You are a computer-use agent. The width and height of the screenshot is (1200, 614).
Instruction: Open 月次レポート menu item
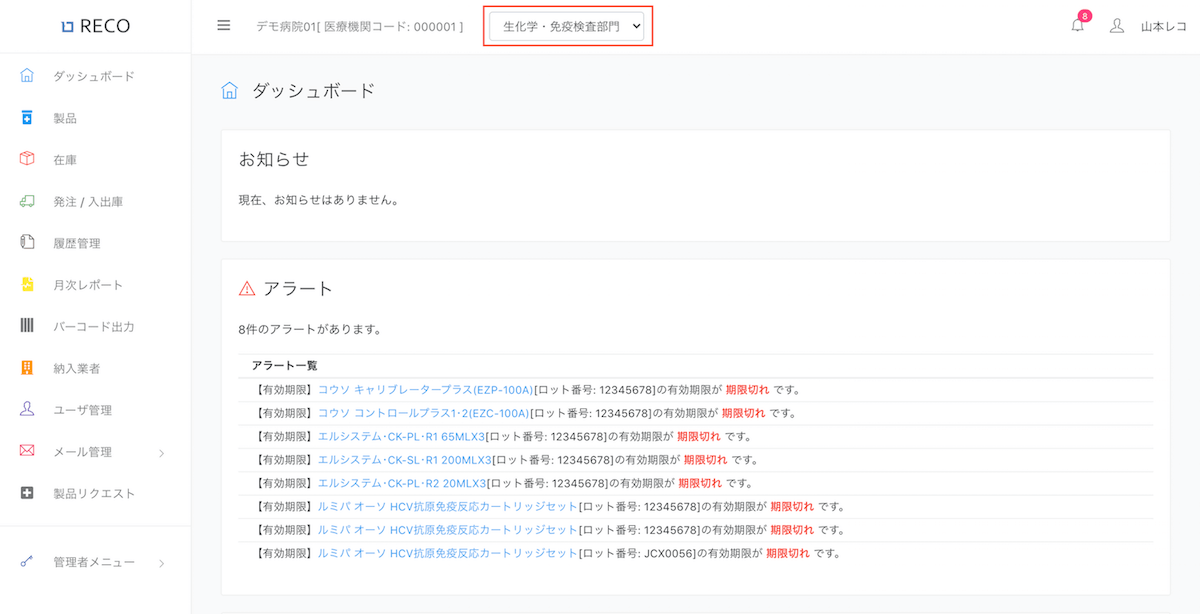(x=87, y=285)
